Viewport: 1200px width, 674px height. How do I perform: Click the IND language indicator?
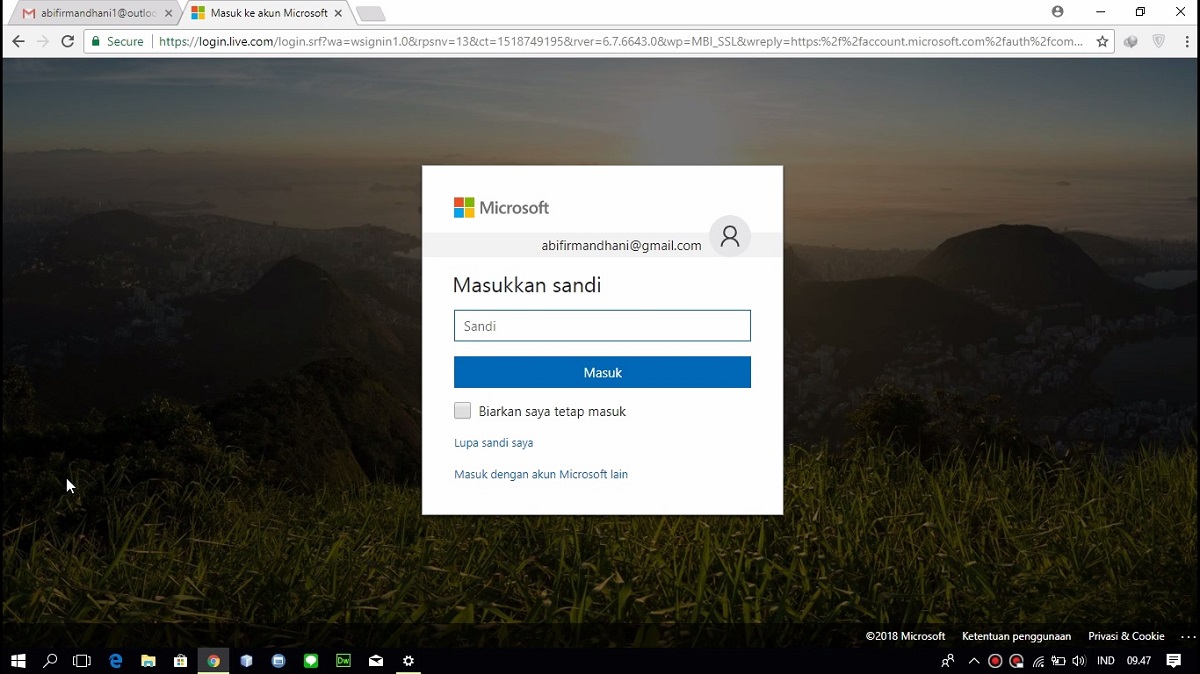pyautogui.click(x=1106, y=661)
